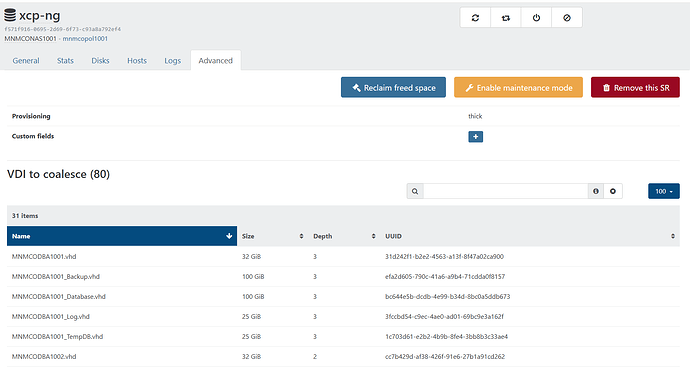Select MNMCODBA1002.vhd name cell
This screenshot has width=690, height=367.
[x=44, y=356]
